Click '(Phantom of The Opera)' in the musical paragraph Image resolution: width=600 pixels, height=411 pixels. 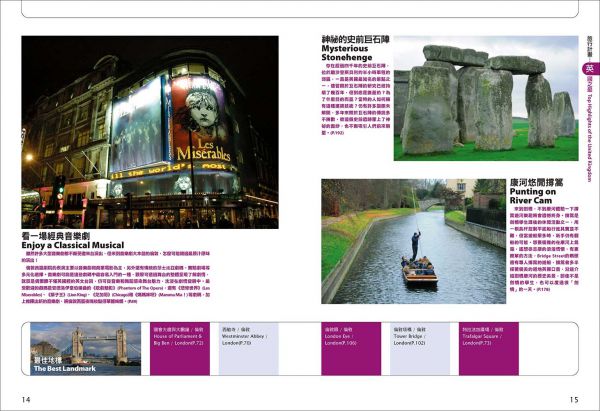point(140,288)
